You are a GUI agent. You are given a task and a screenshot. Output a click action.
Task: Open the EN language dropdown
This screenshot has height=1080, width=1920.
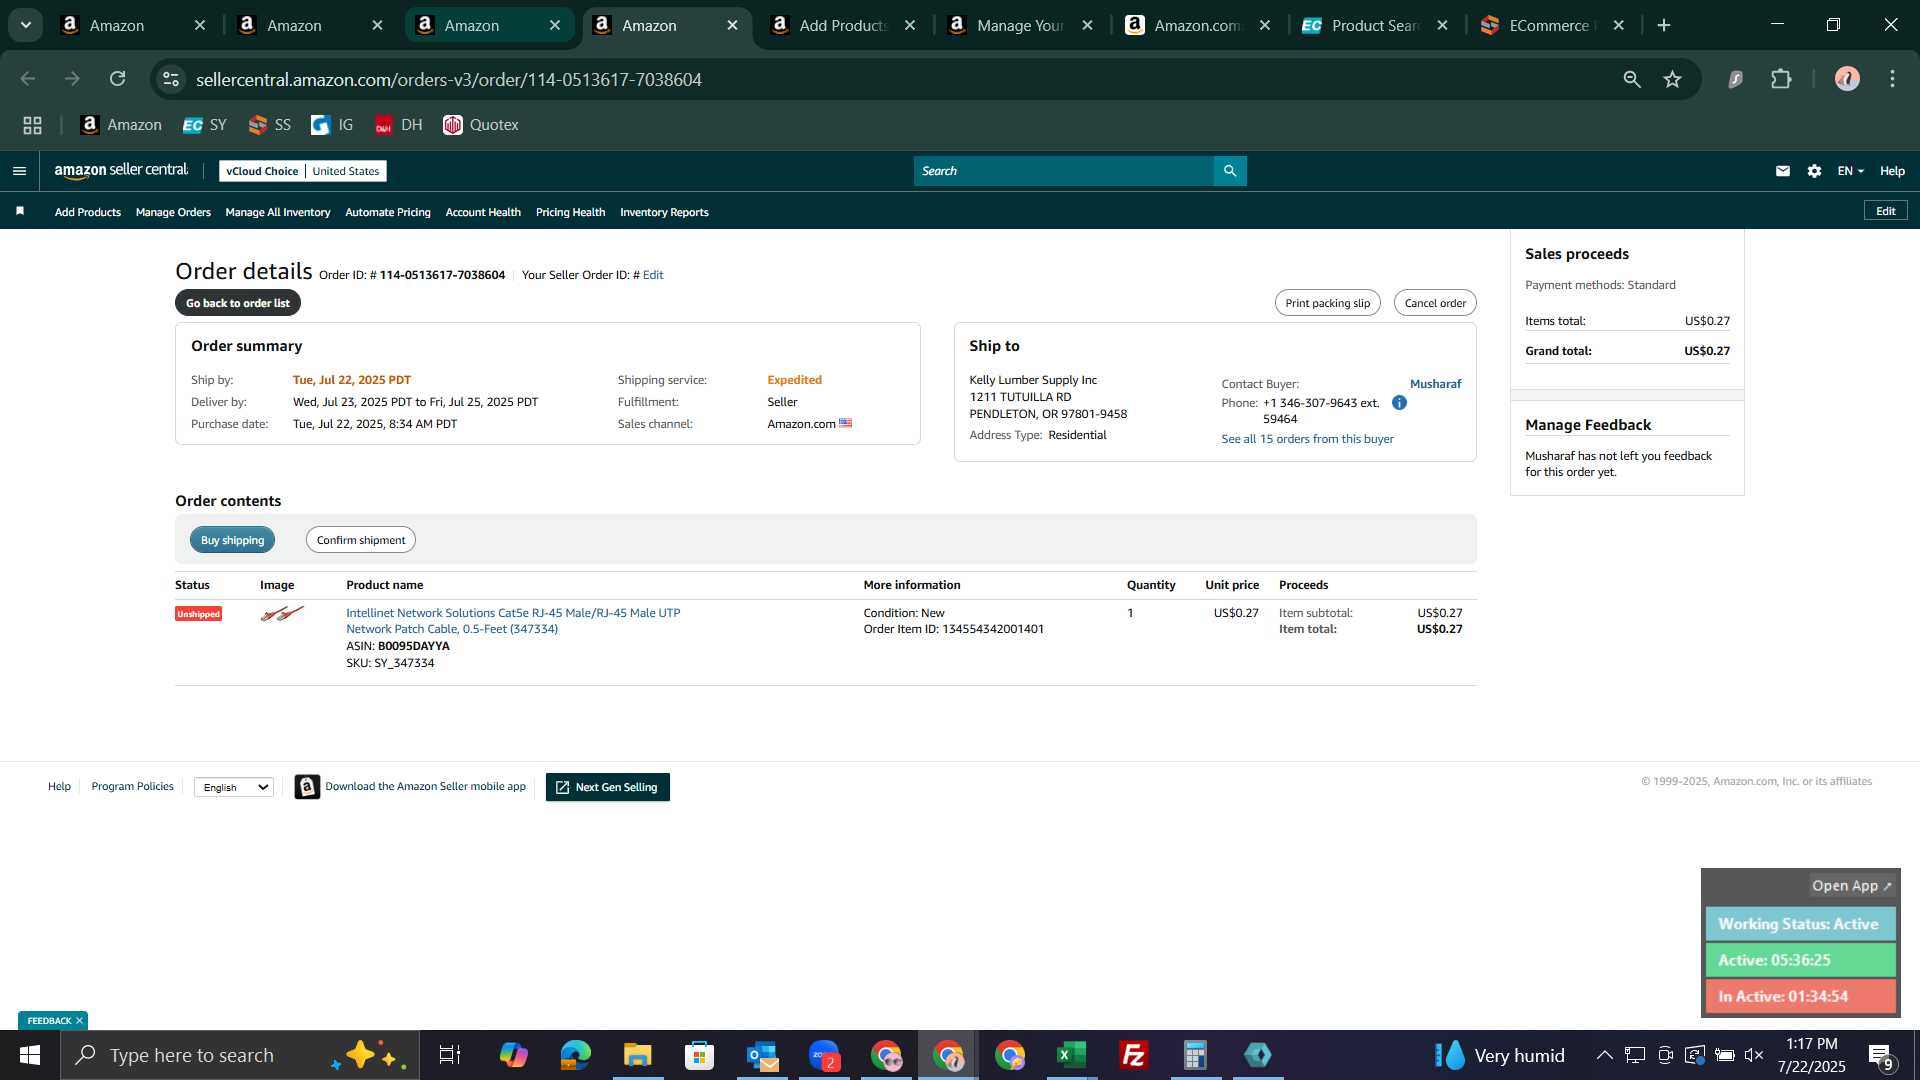[1850, 171]
